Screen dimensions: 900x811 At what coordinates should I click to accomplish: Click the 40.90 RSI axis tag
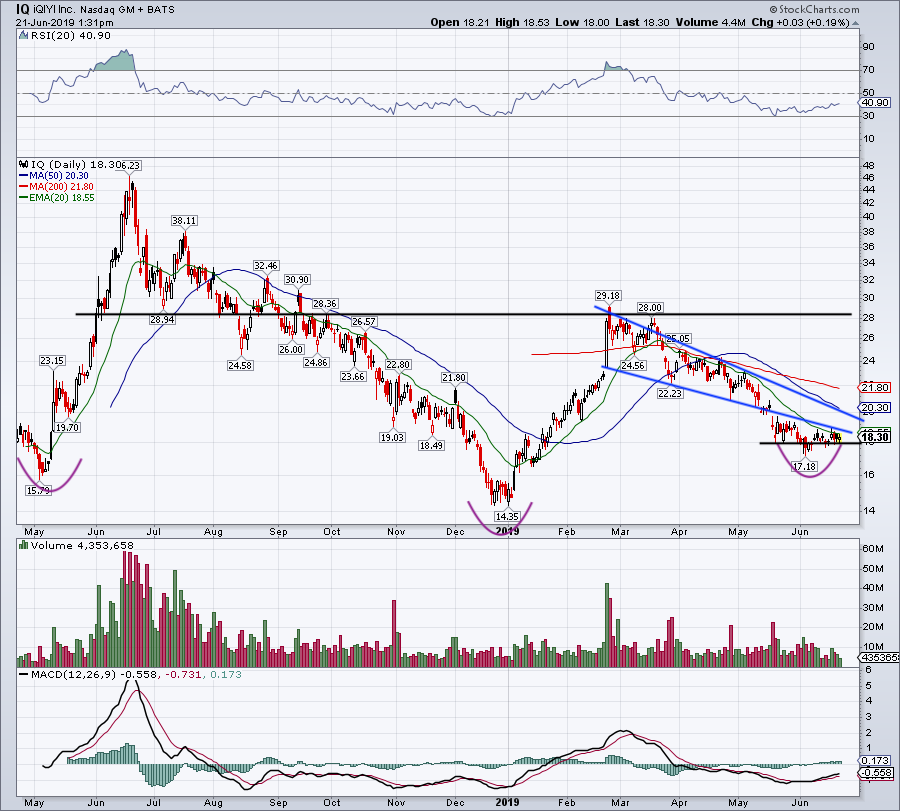click(875, 103)
